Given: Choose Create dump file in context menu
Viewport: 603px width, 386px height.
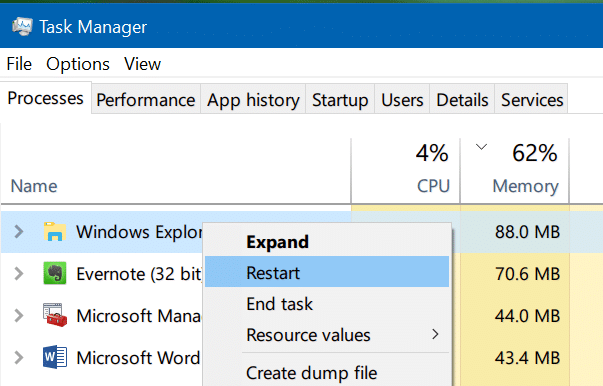Looking at the screenshot, I should (x=327, y=372).
